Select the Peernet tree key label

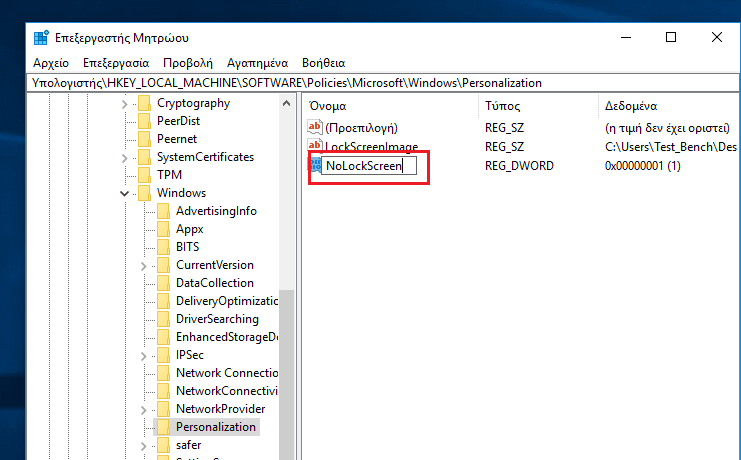(x=177, y=139)
